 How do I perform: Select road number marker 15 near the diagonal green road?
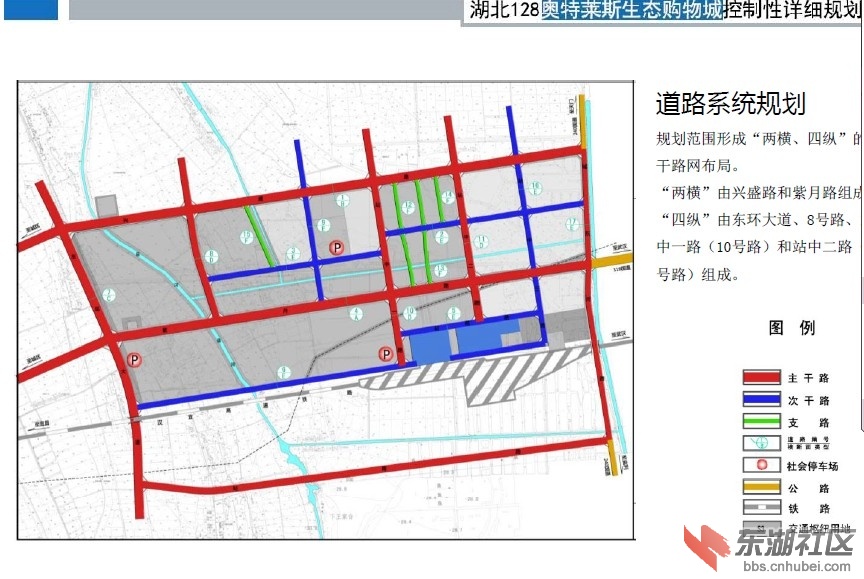246,237
